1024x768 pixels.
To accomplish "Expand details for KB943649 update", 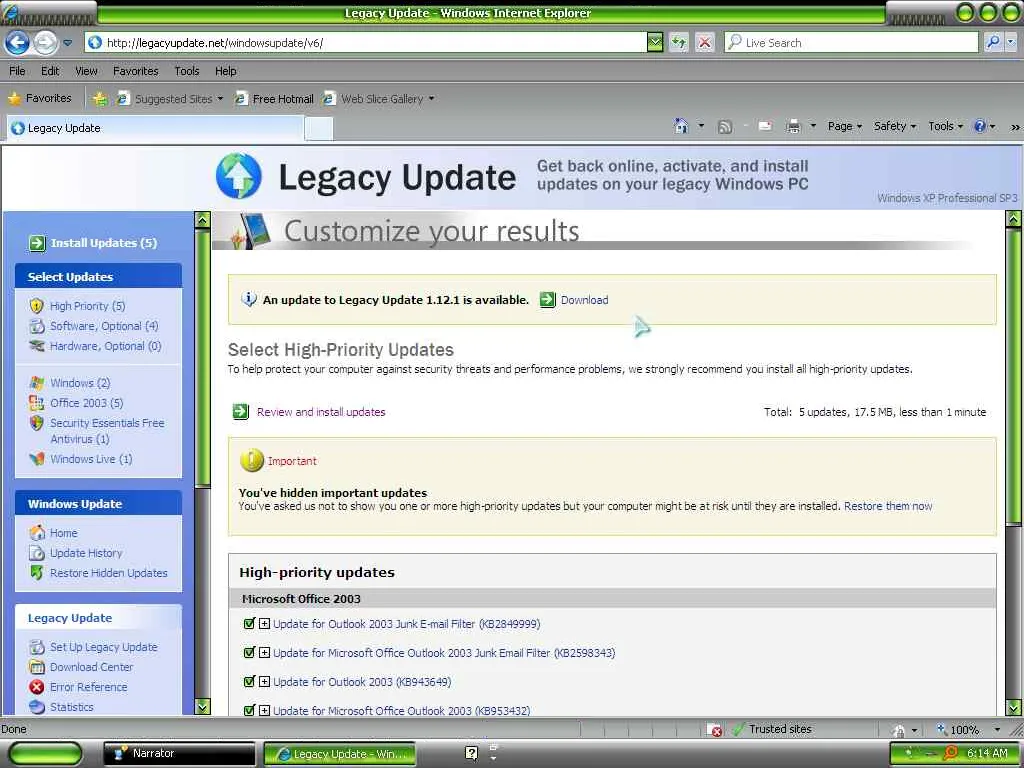I will [264, 681].
